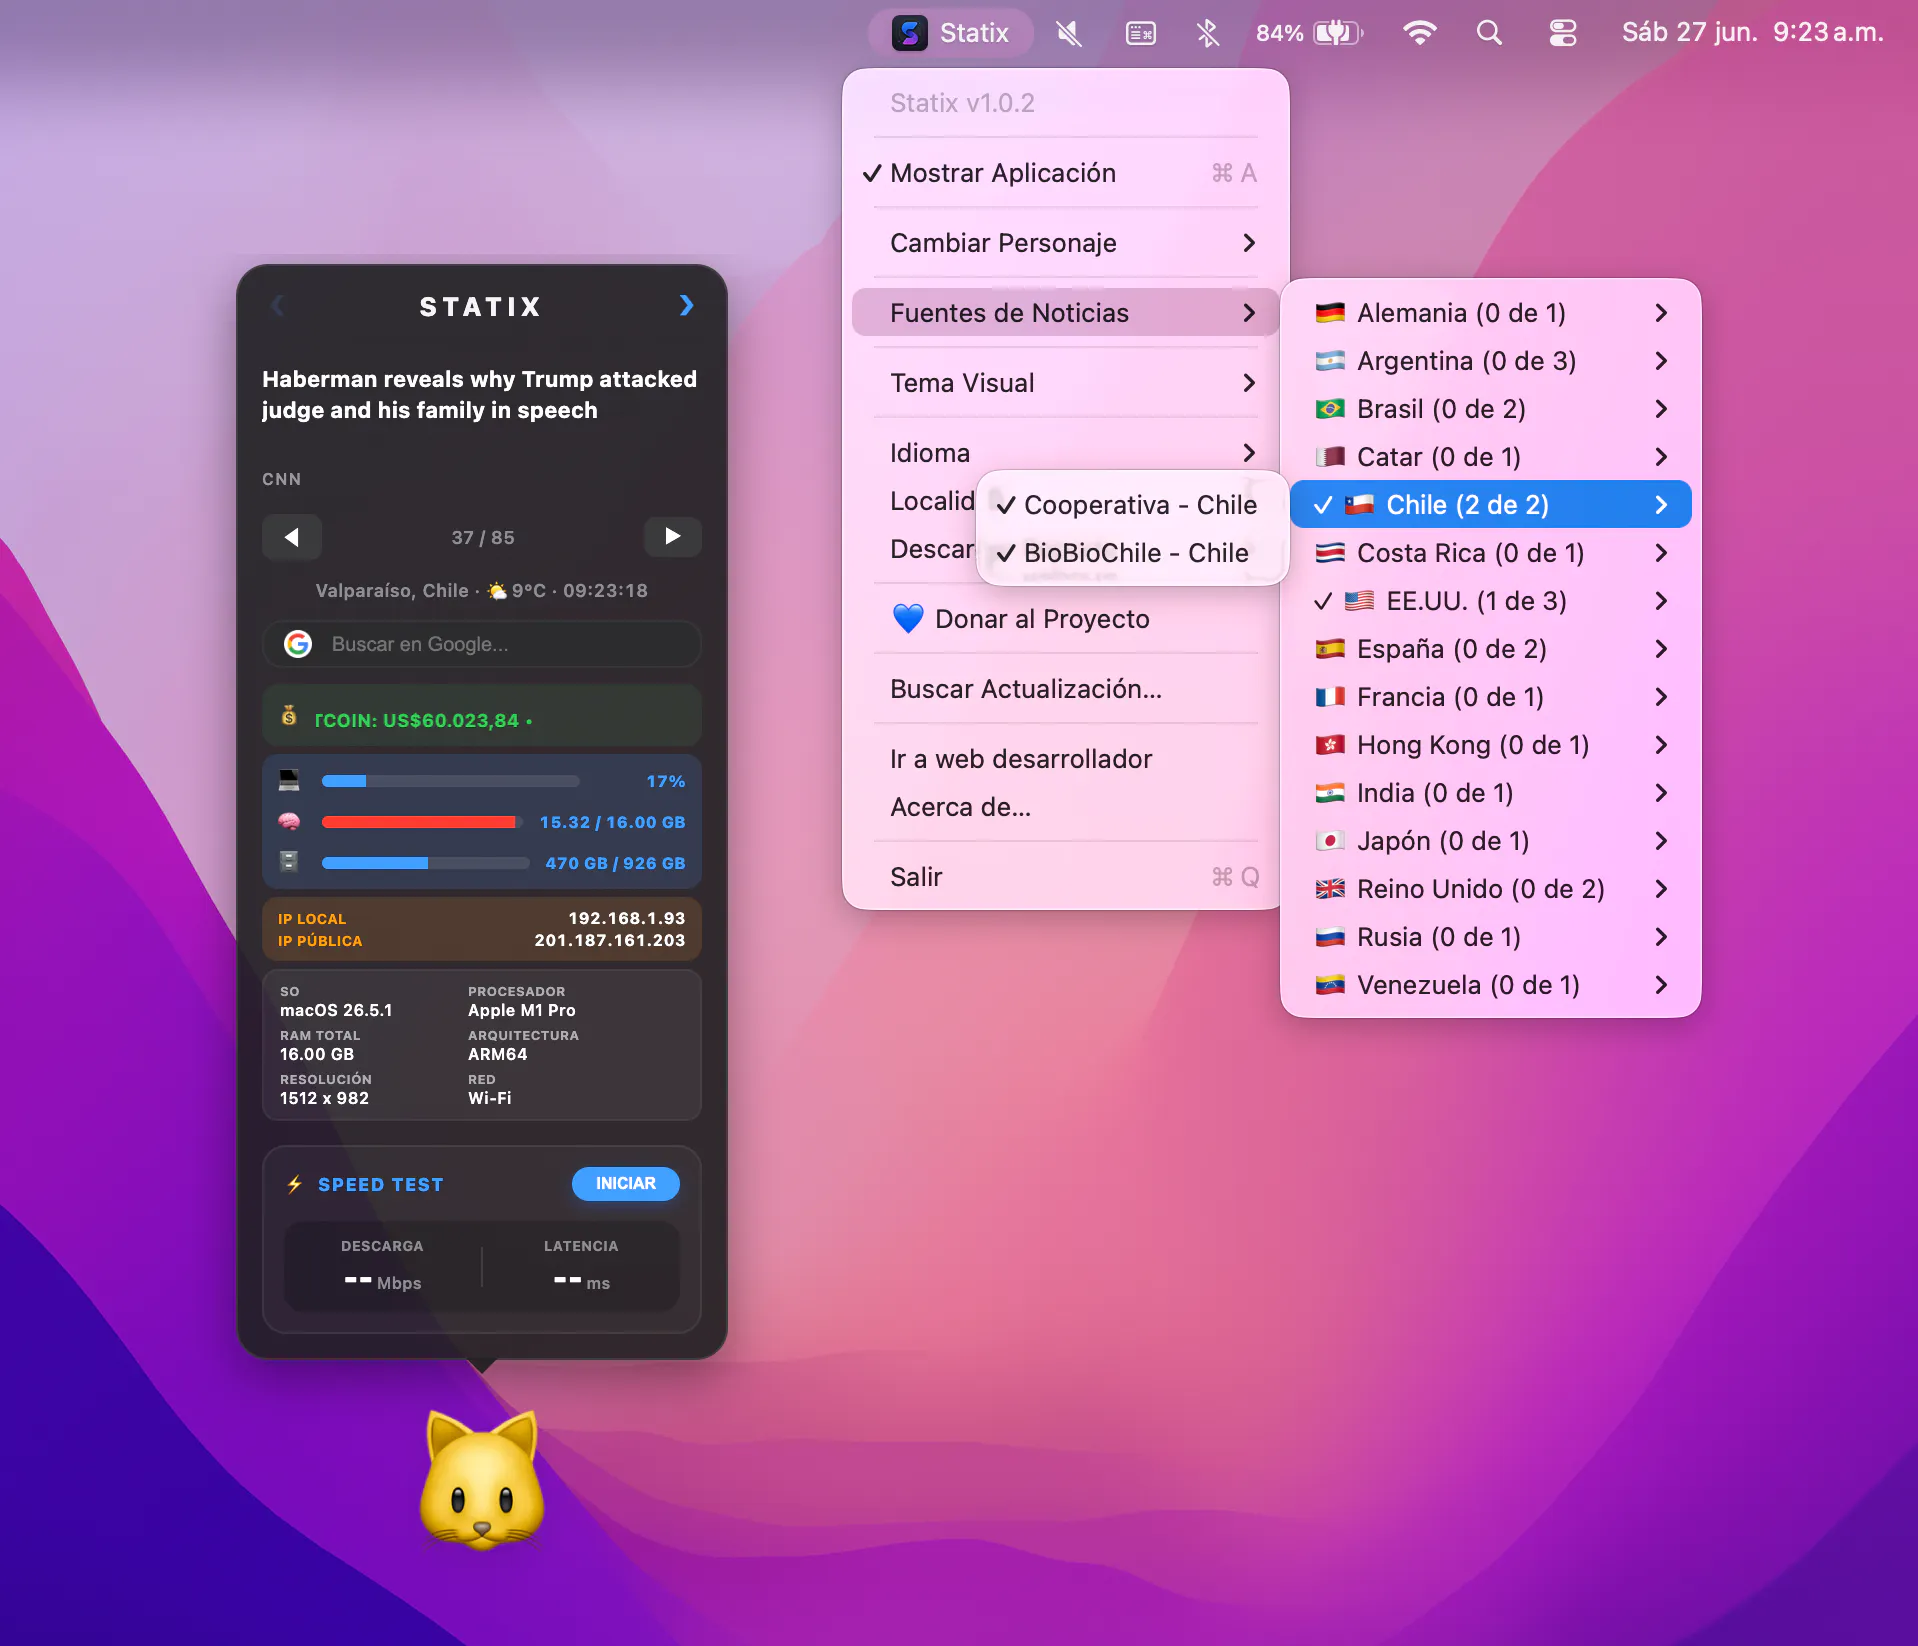Image resolution: width=1918 pixels, height=1646 pixels.
Task: Click the Bluetooth icon in menu bar
Action: click(1208, 33)
